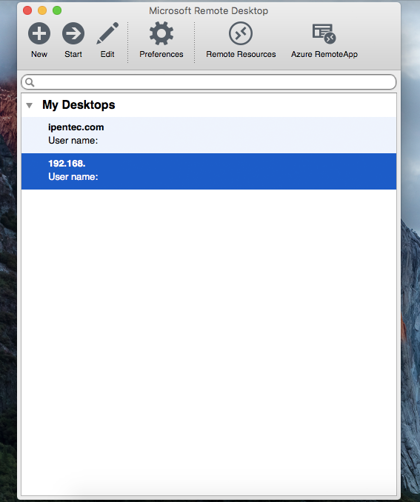Open Azure RemoteApp icon
This screenshot has height=502, width=420.
pos(324,33)
